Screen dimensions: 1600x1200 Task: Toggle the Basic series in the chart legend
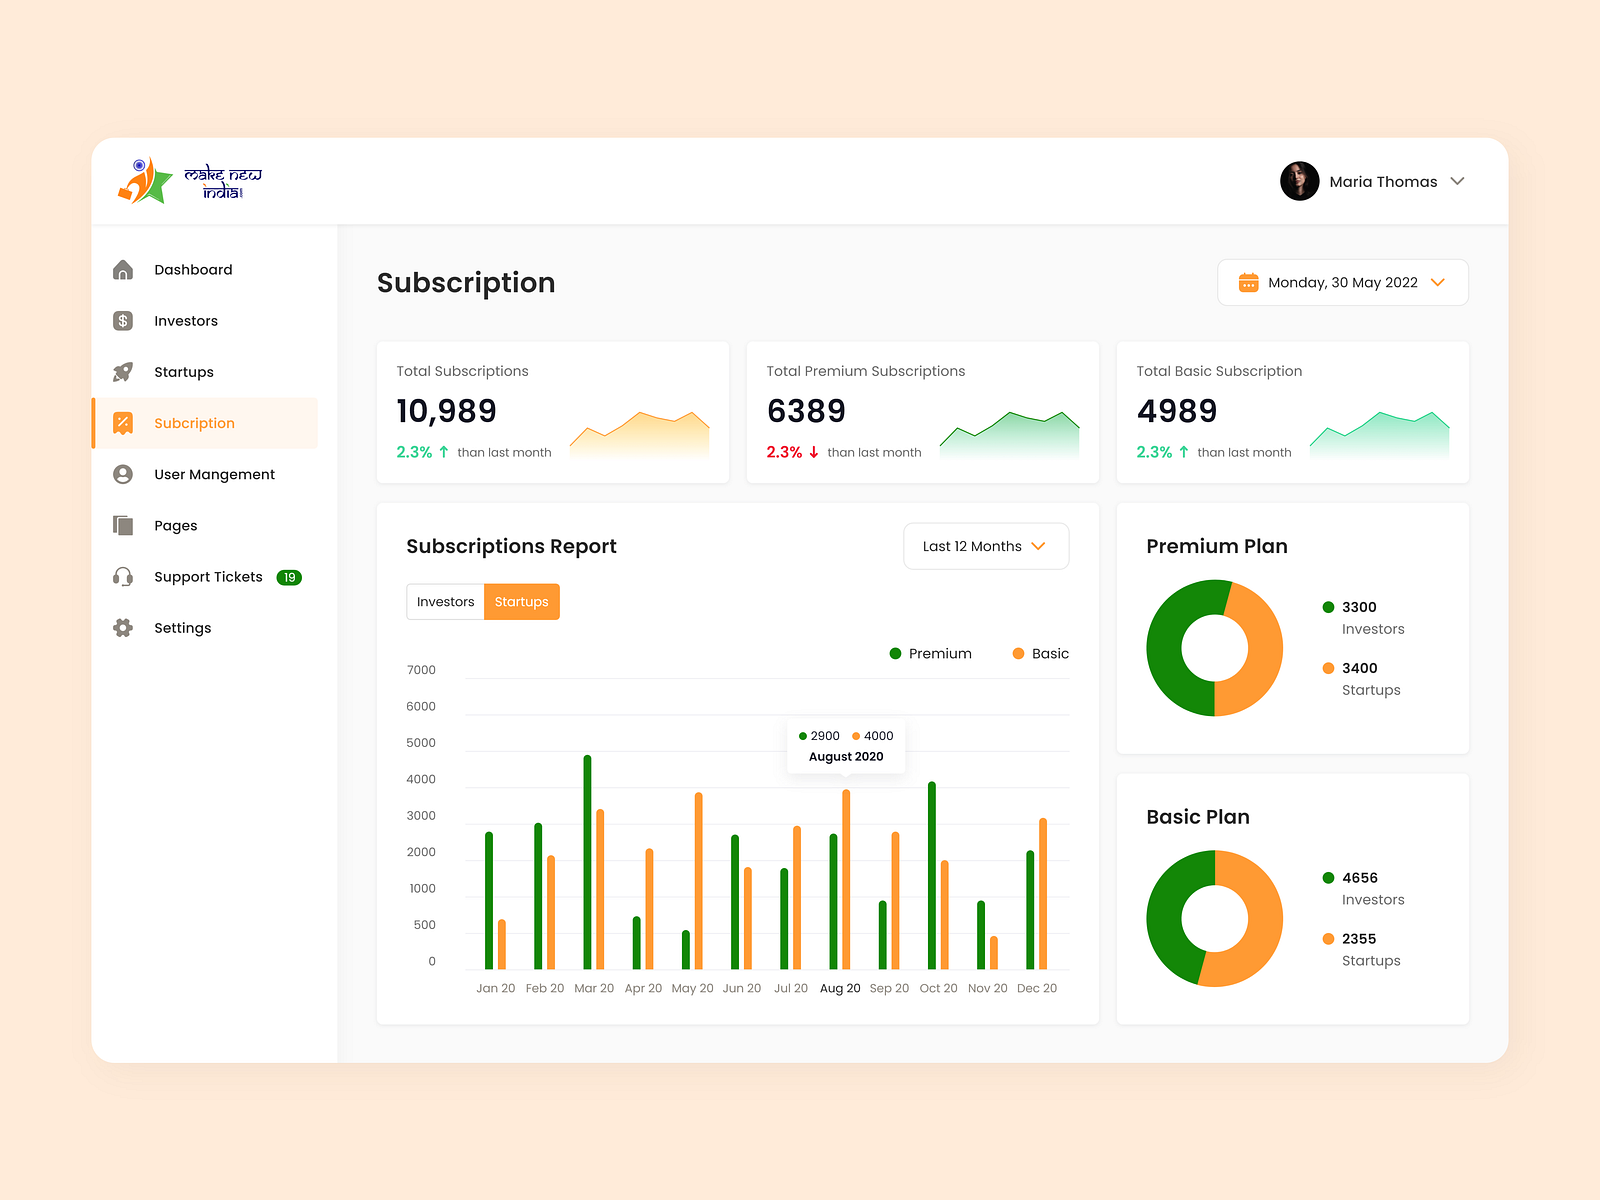click(x=1038, y=653)
